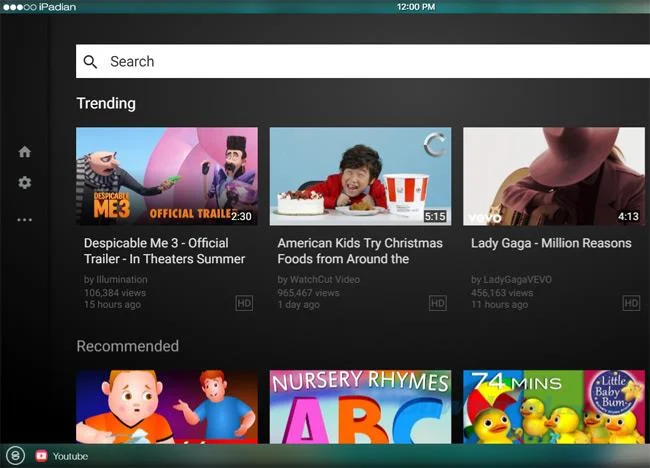Open the 74 Mins Little Baby Bum thumbnail

point(554,407)
